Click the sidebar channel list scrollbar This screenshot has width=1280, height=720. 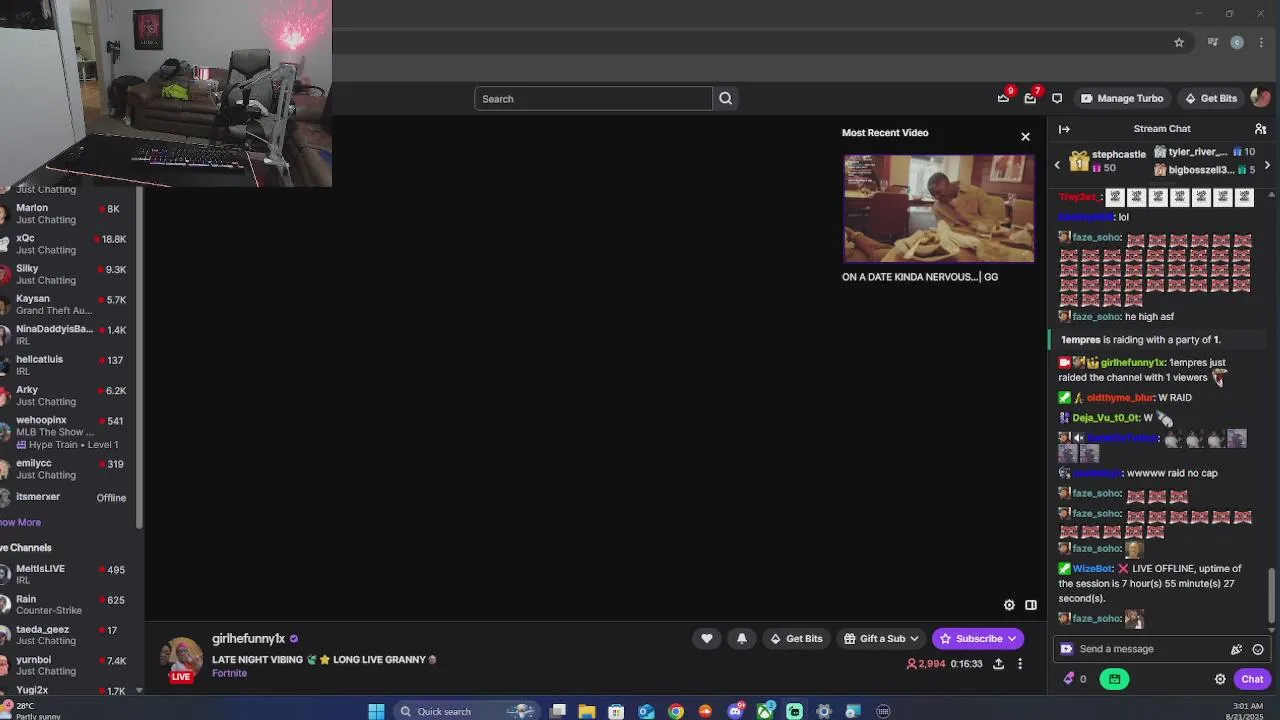[140, 360]
